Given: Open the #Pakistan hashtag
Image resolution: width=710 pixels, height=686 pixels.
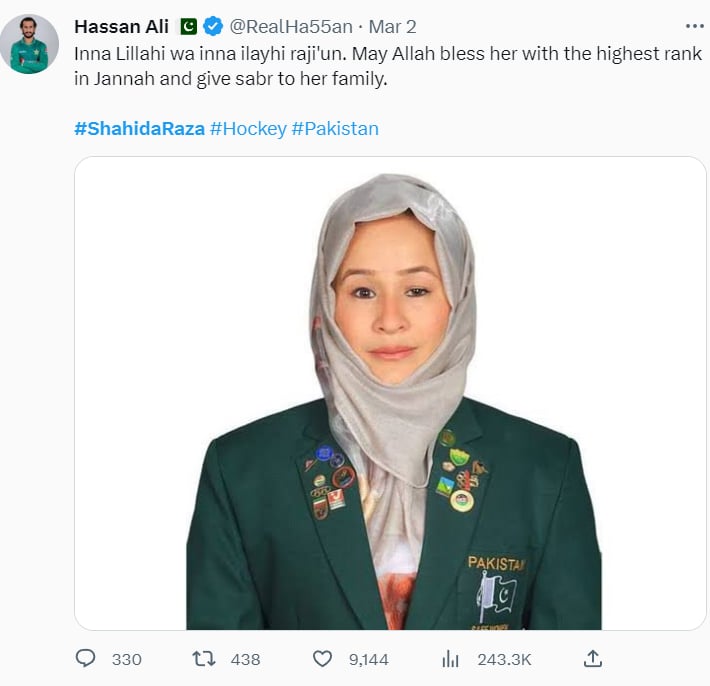Looking at the screenshot, I should tap(335, 129).
